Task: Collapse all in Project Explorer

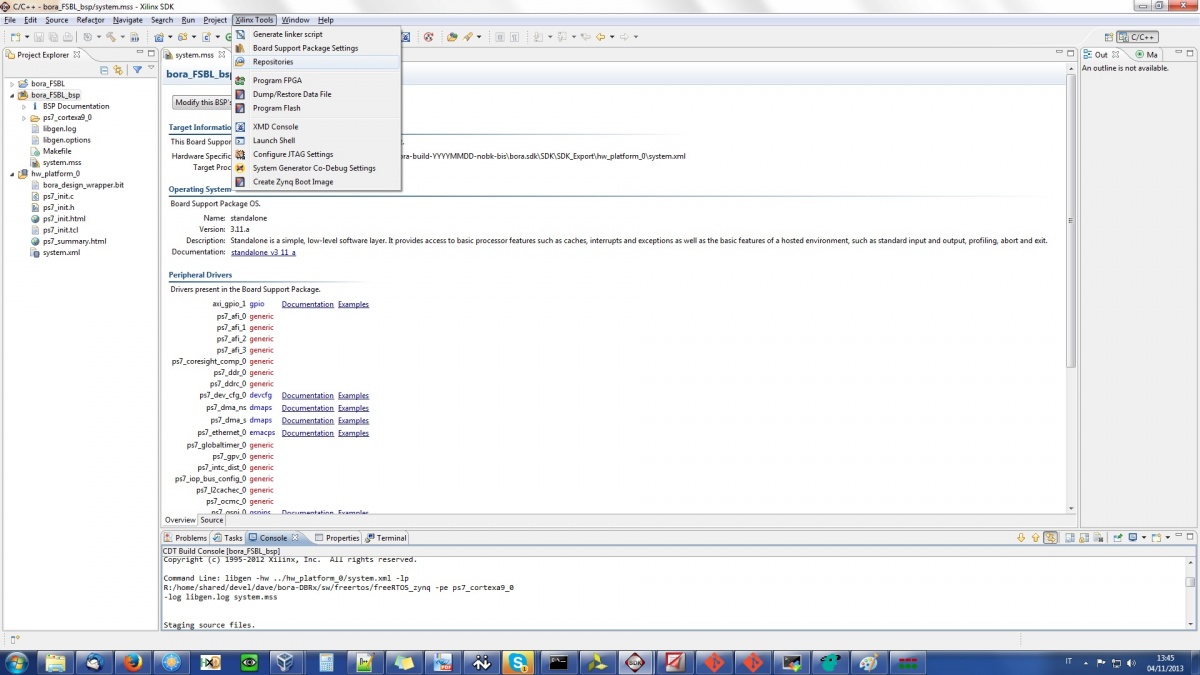Action: click(x=104, y=70)
